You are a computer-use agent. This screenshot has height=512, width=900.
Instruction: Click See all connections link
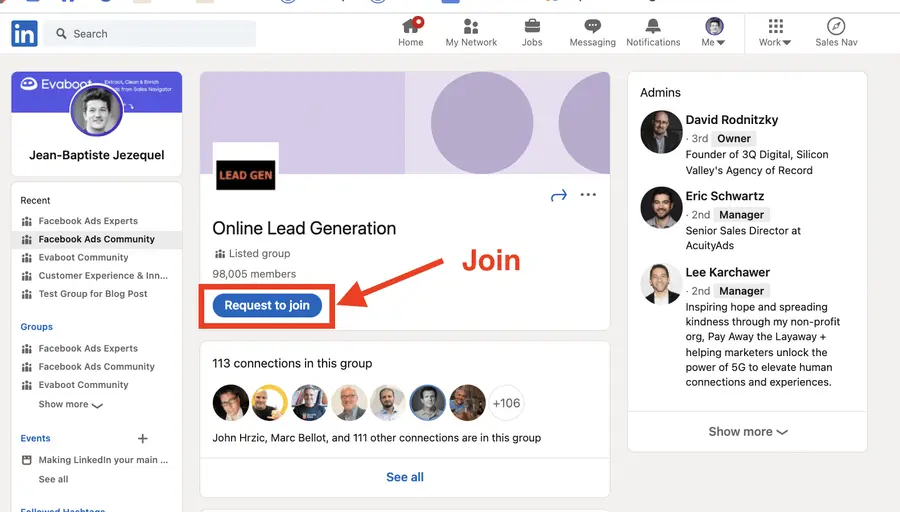(x=405, y=477)
